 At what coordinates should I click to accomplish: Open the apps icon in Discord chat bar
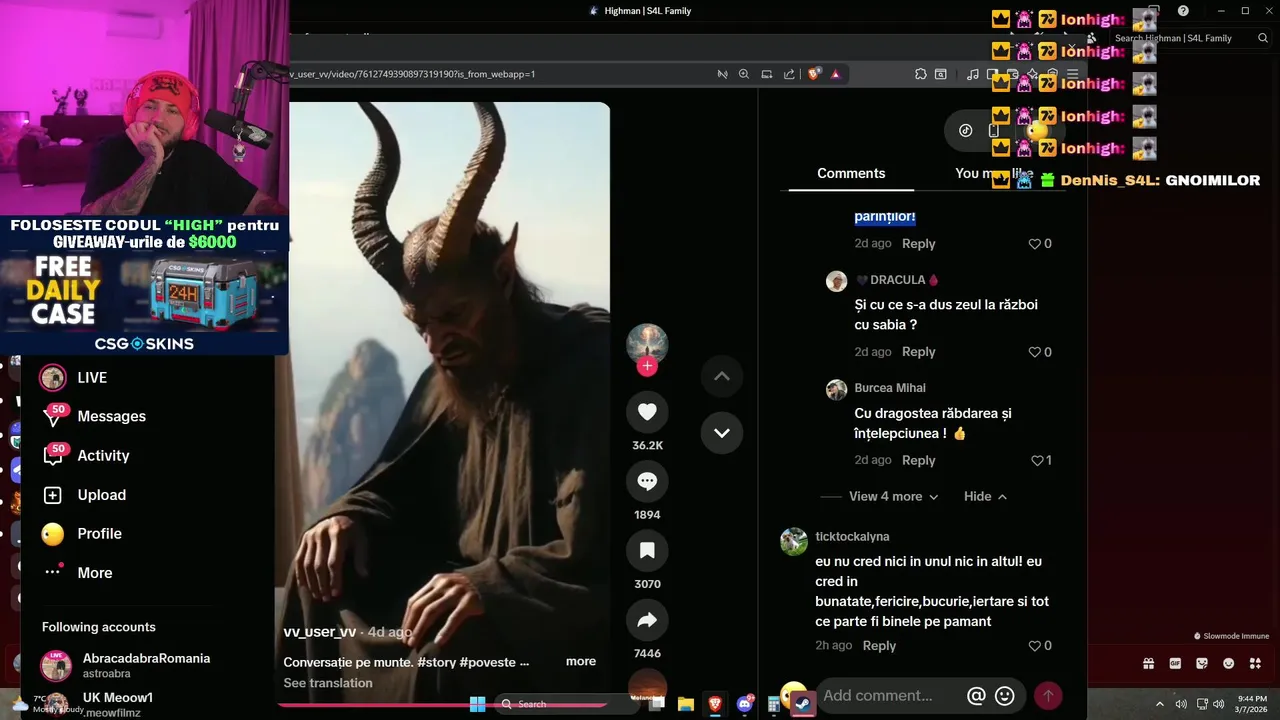coord(1256,663)
